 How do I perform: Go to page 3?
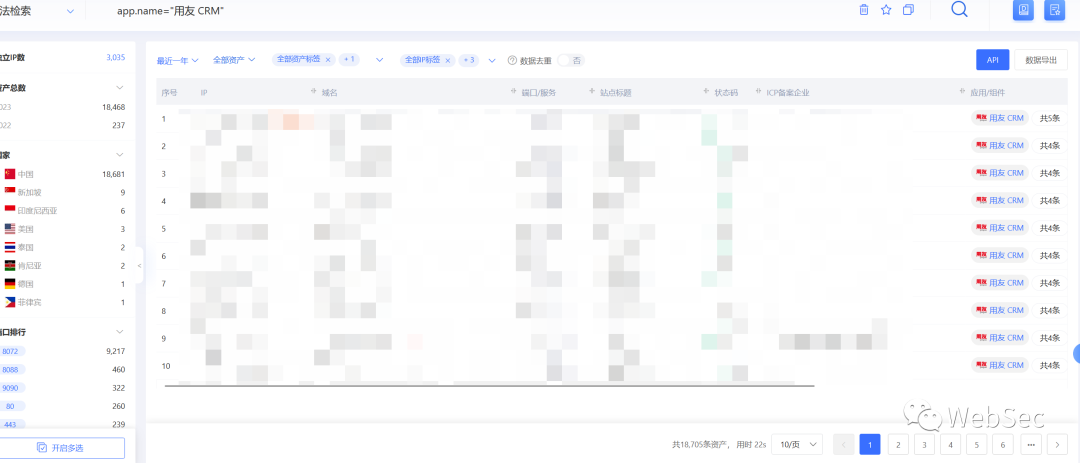coord(924,444)
